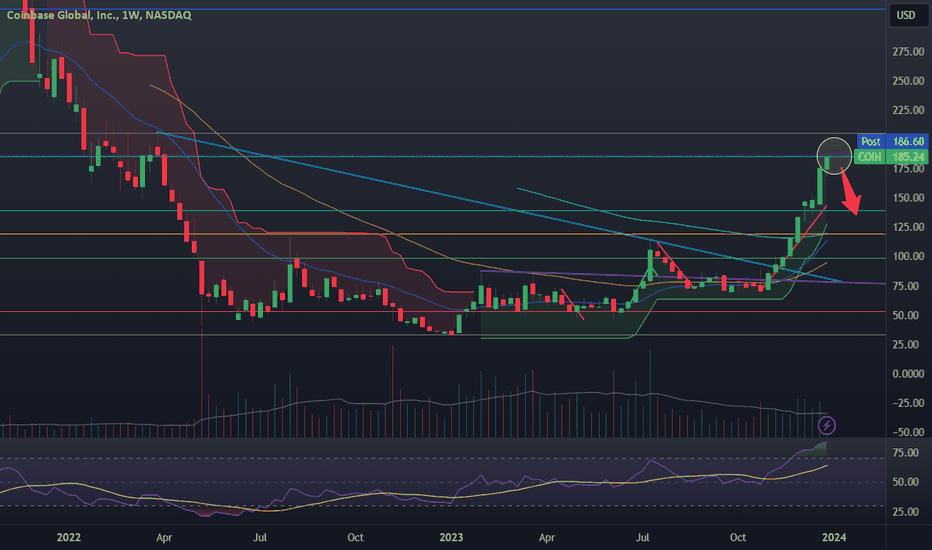This screenshot has width=932, height=550.
Task: Click the 2023 label on time axis
Action: (x=451, y=538)
